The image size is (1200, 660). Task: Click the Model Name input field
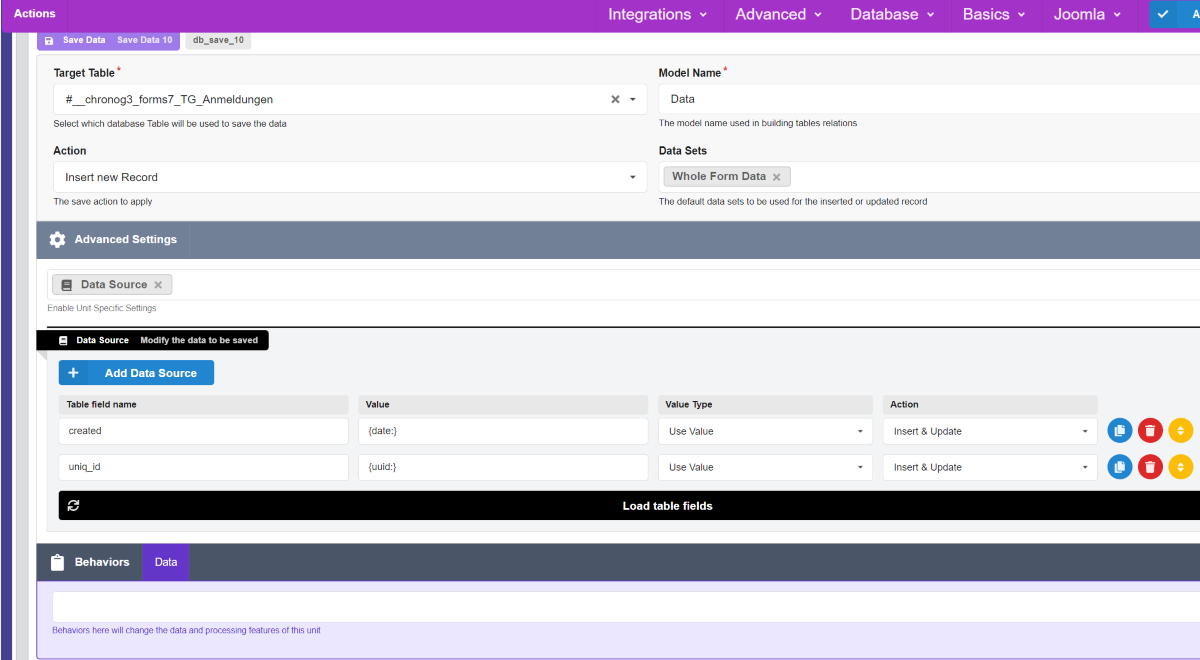930,100
